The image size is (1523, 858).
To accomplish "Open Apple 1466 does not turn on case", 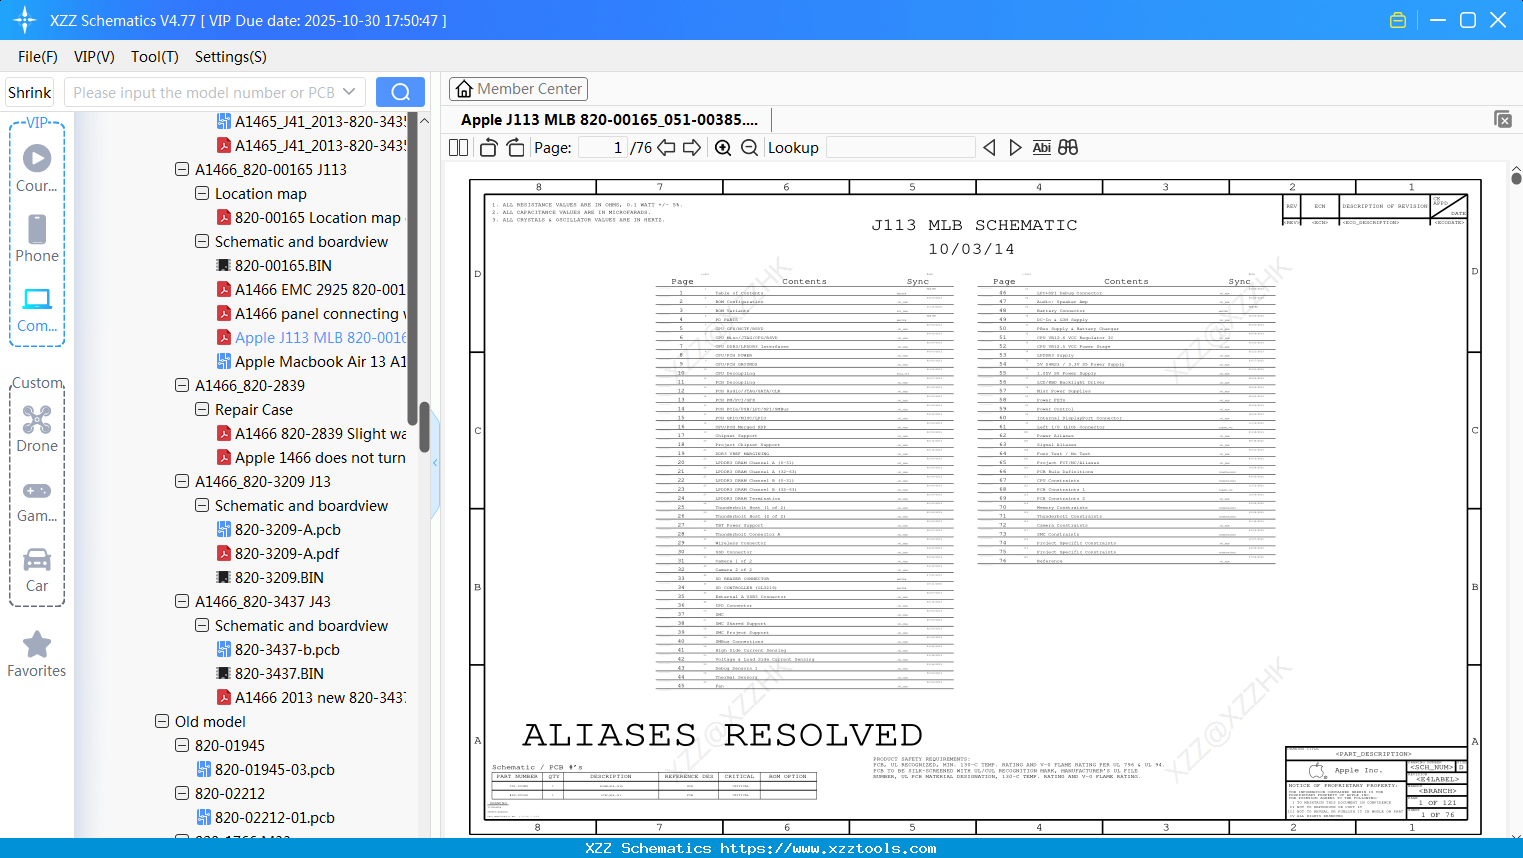I will 311,458.
